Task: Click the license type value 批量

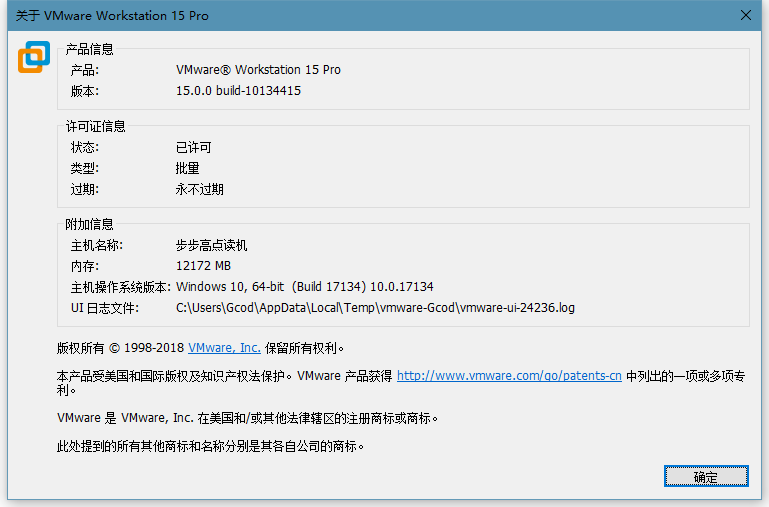Action: [187, 168]
